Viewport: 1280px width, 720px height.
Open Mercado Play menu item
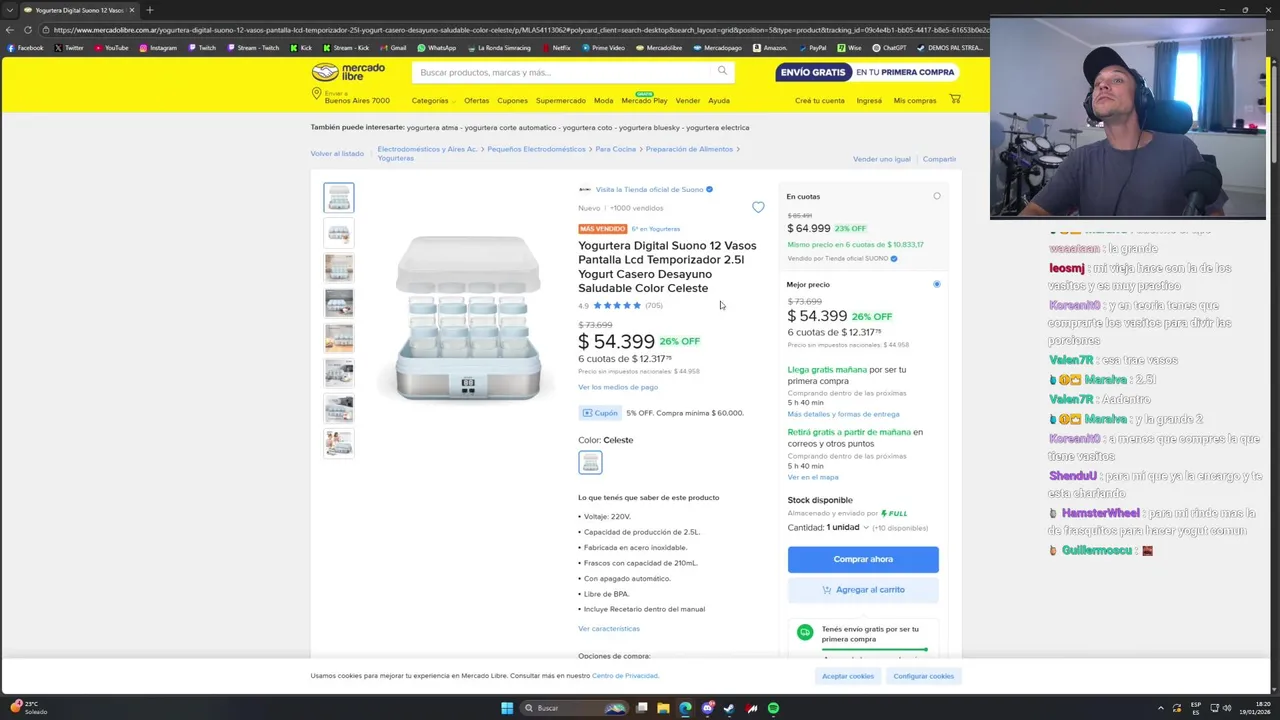pos(644,100)
